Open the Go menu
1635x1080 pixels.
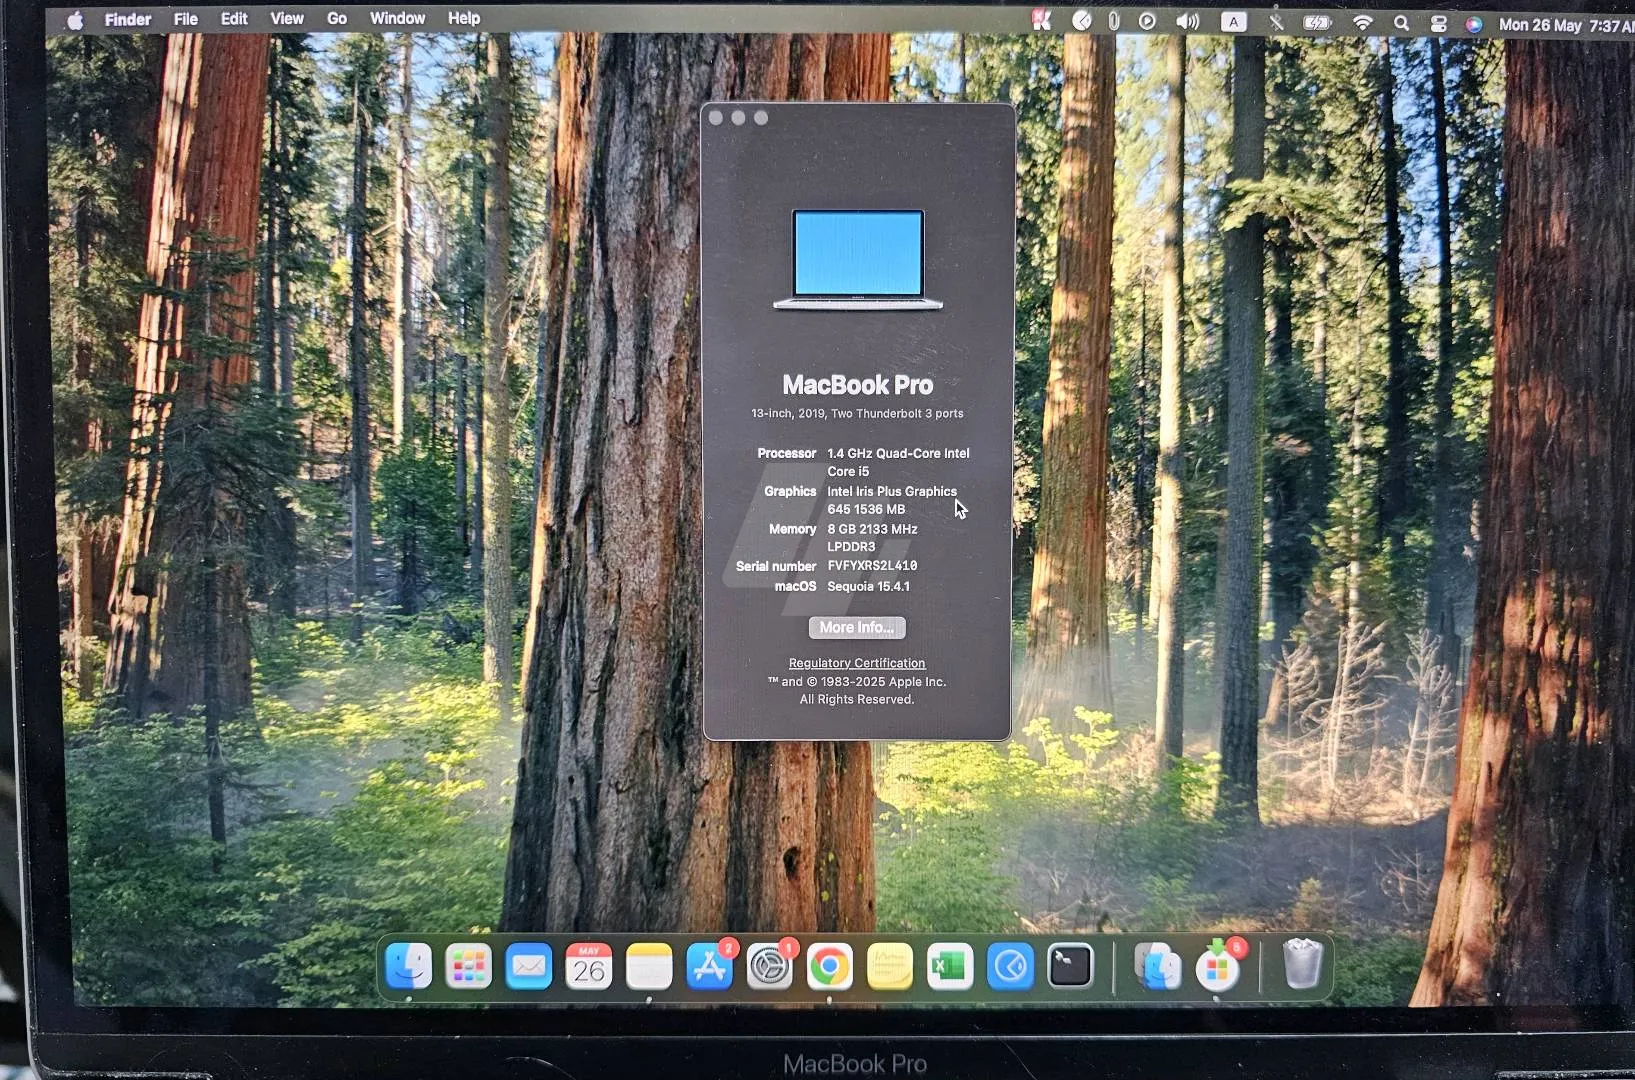337,18
